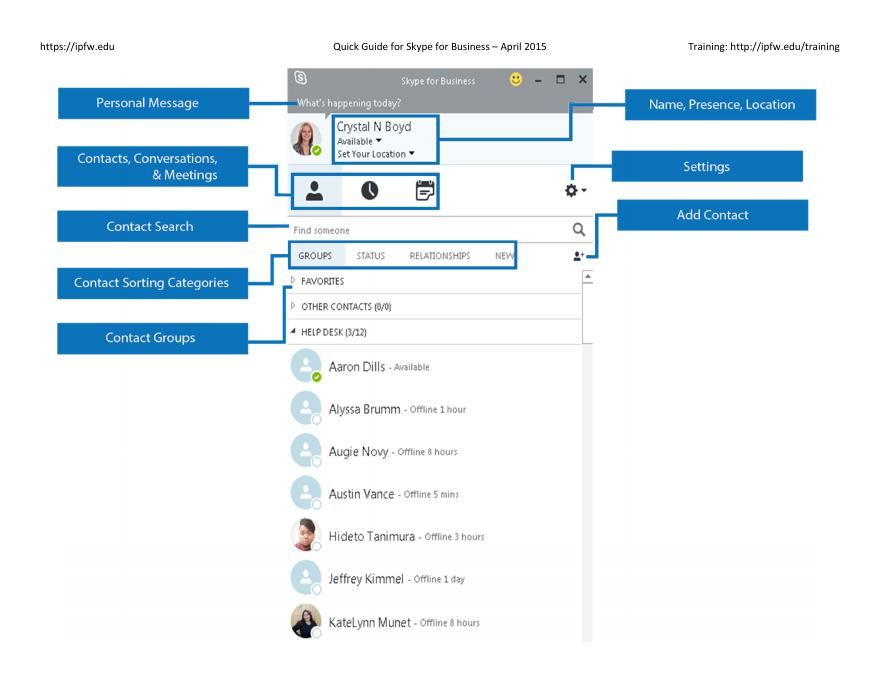Expand the FAVORITES group
Viewport: 880px width, 680px height.
point(293,280)
